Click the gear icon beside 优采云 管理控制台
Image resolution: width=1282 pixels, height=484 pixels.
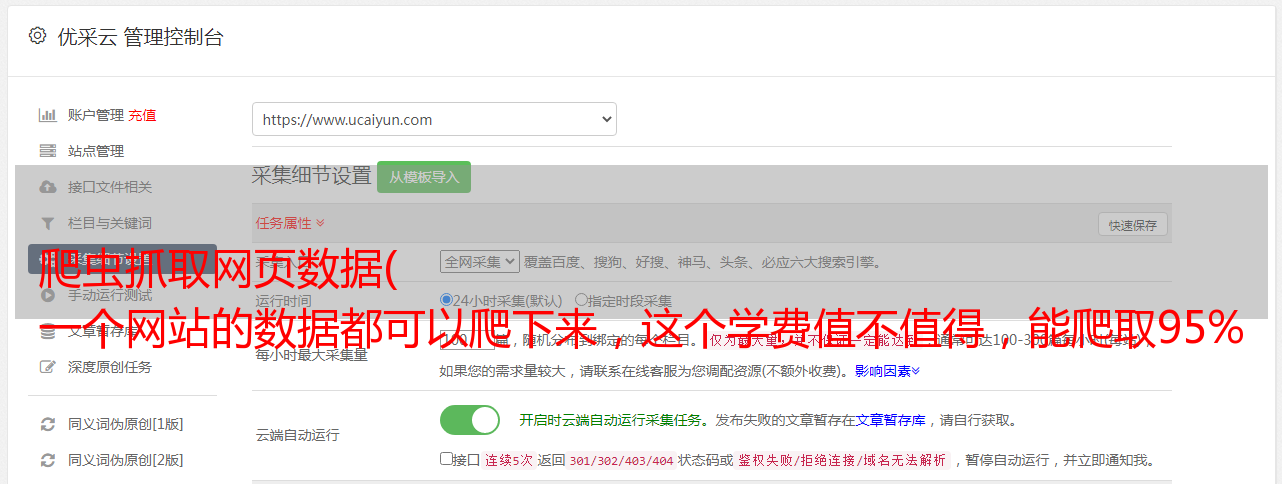[x=37, y=36]
